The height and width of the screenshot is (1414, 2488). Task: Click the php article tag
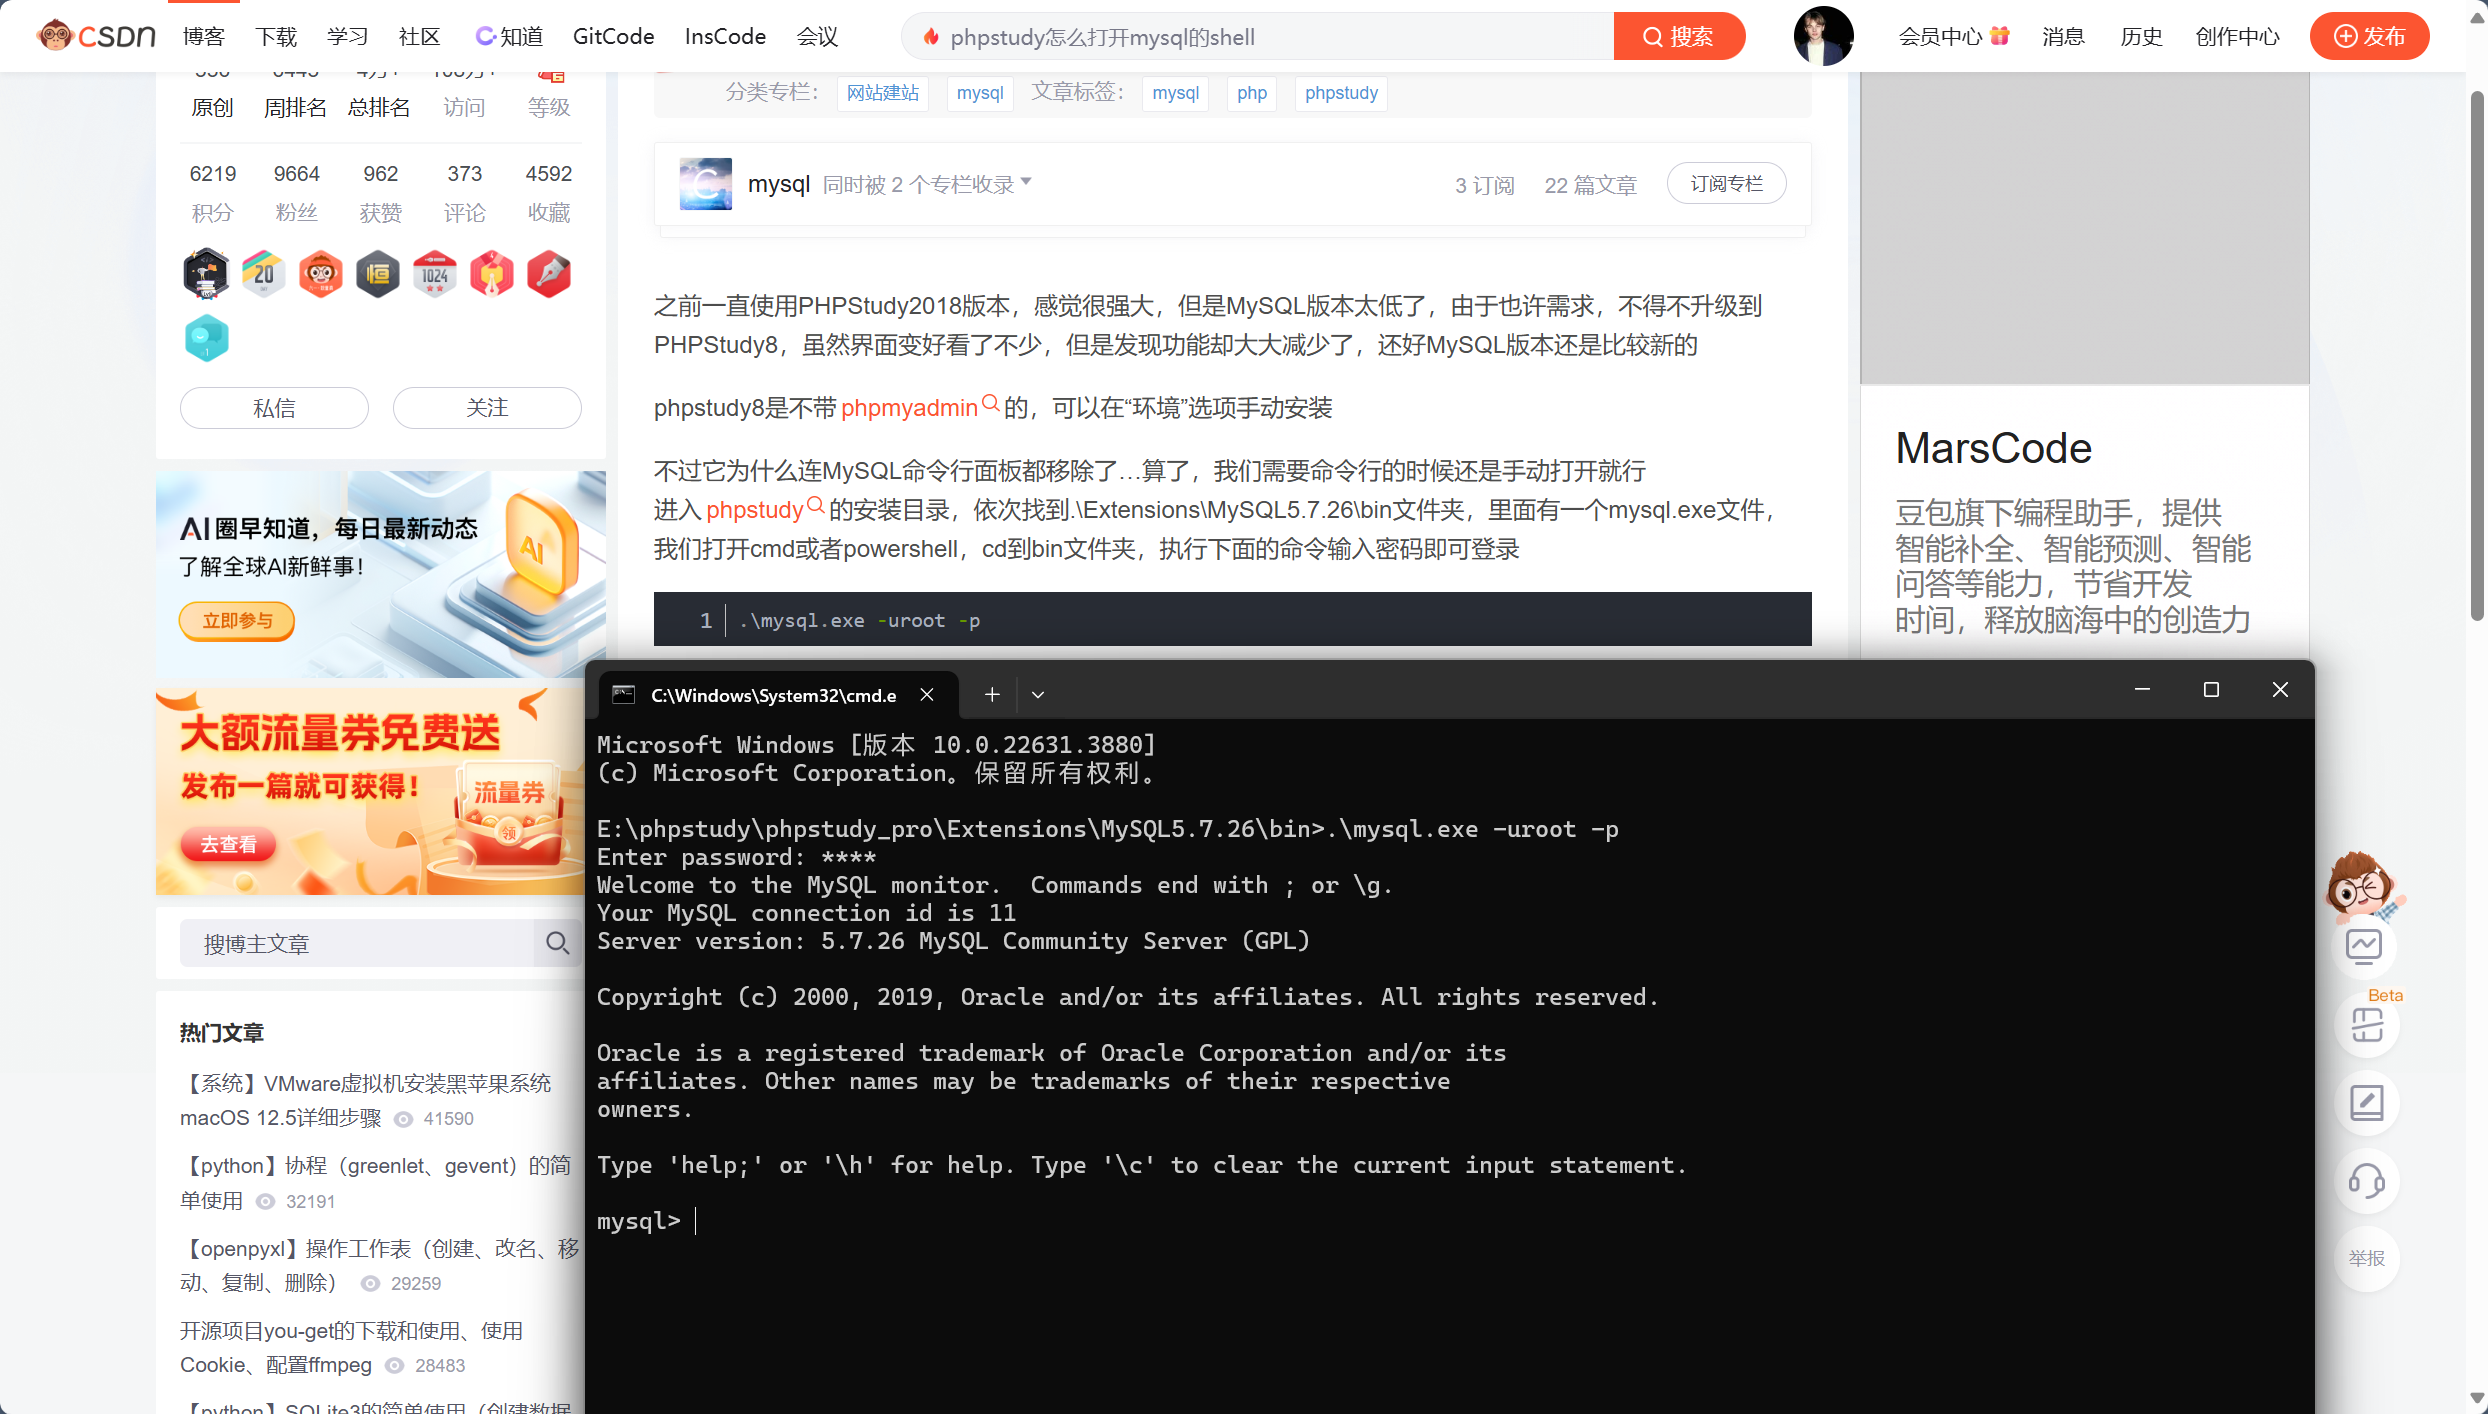(x=1251, y=93)
